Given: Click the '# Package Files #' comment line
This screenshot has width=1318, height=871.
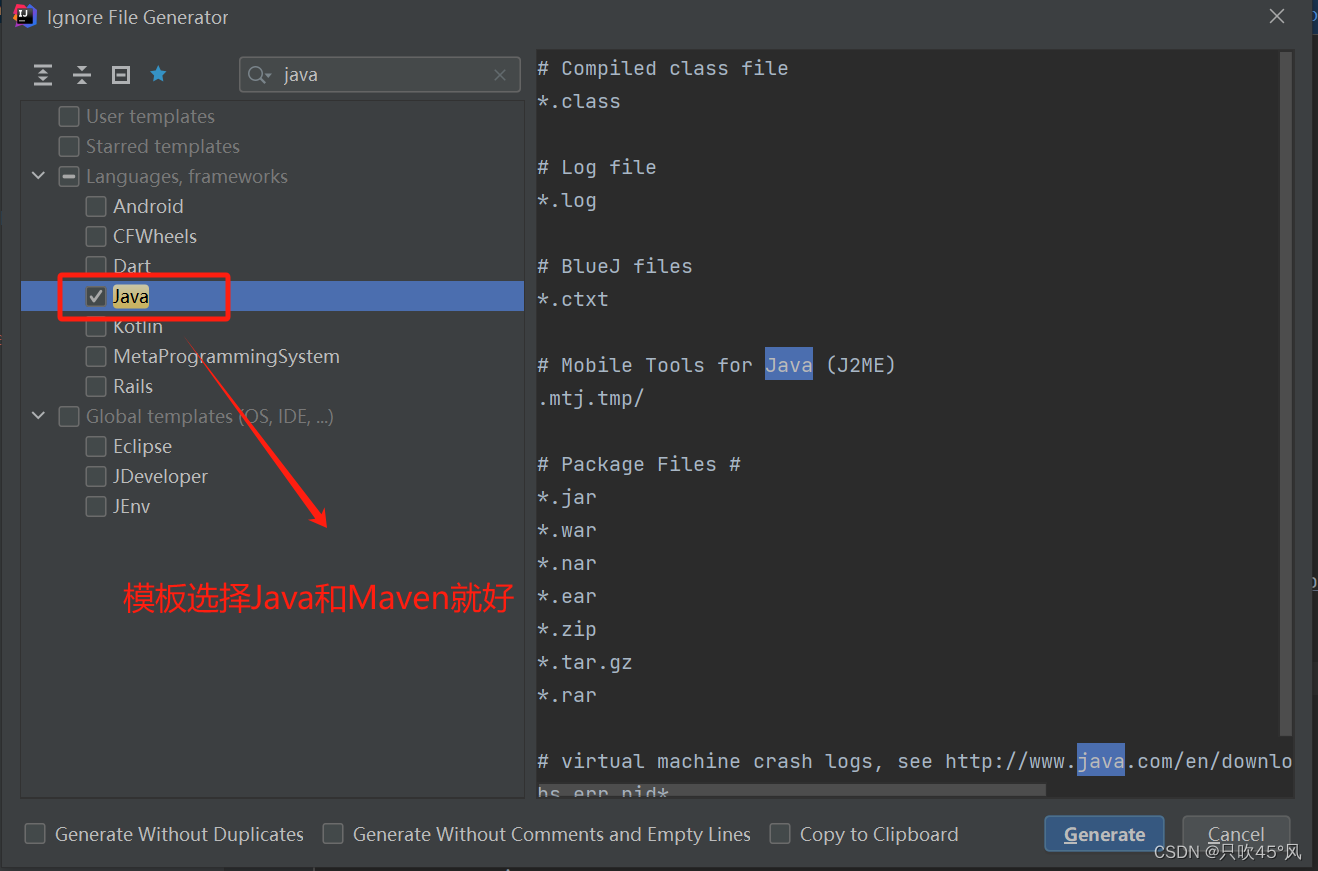Looking at the screenshot, I should [639, 464].
